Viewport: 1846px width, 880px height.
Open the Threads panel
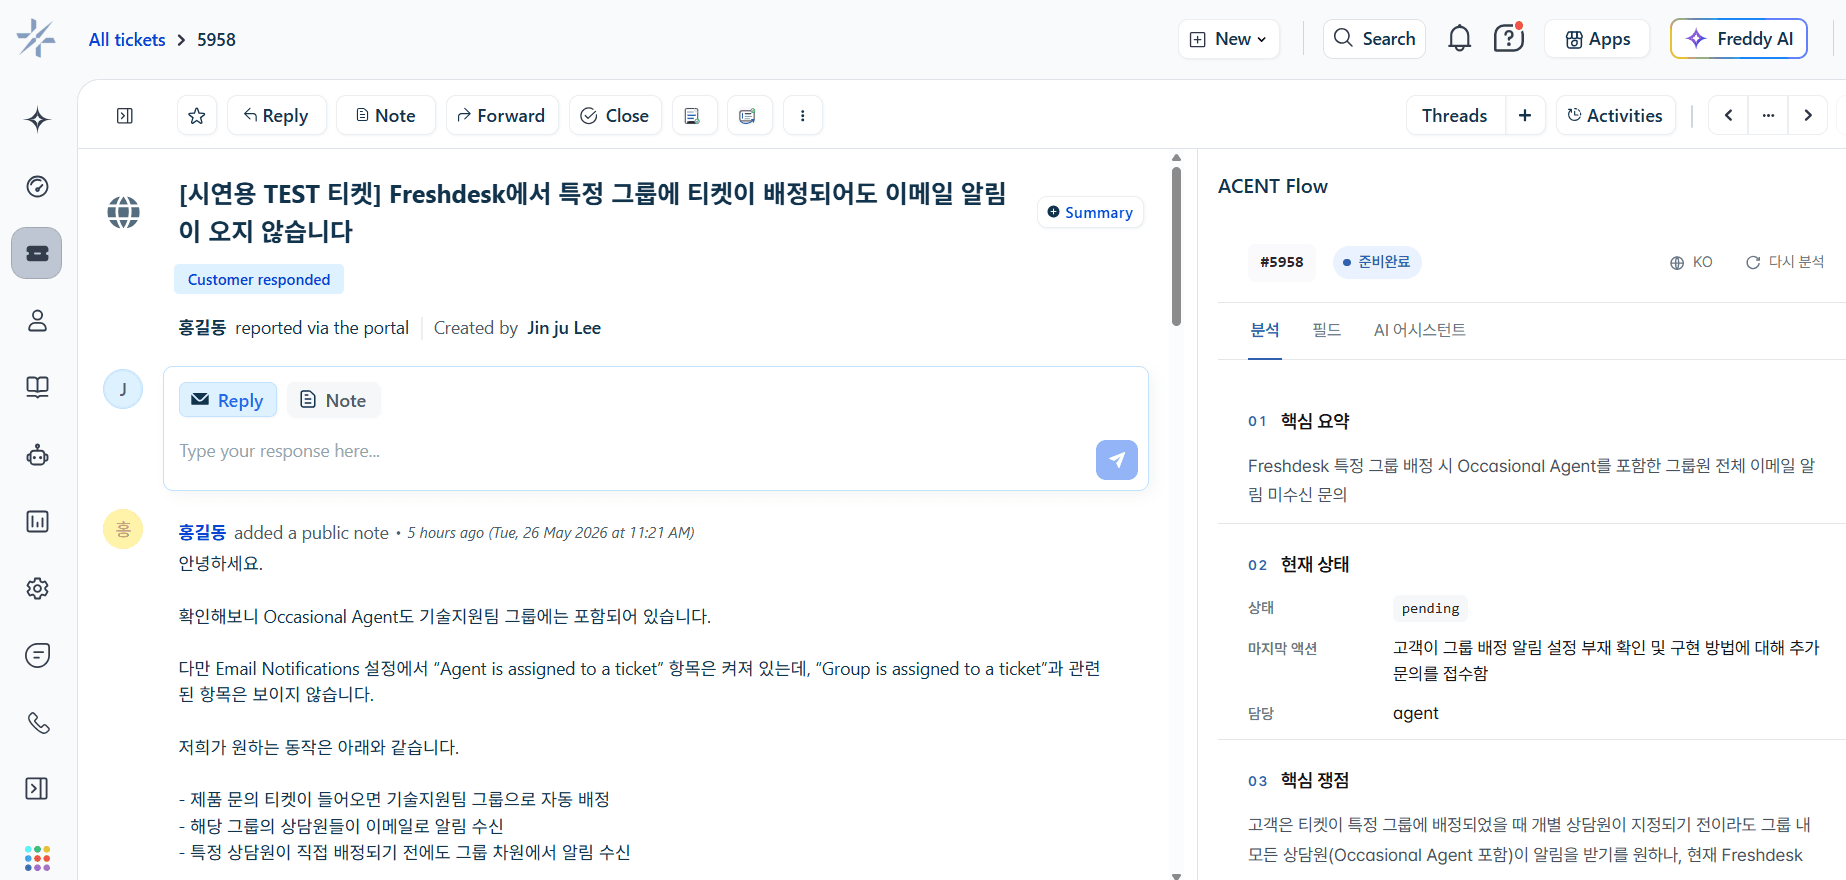[1455, 116]
